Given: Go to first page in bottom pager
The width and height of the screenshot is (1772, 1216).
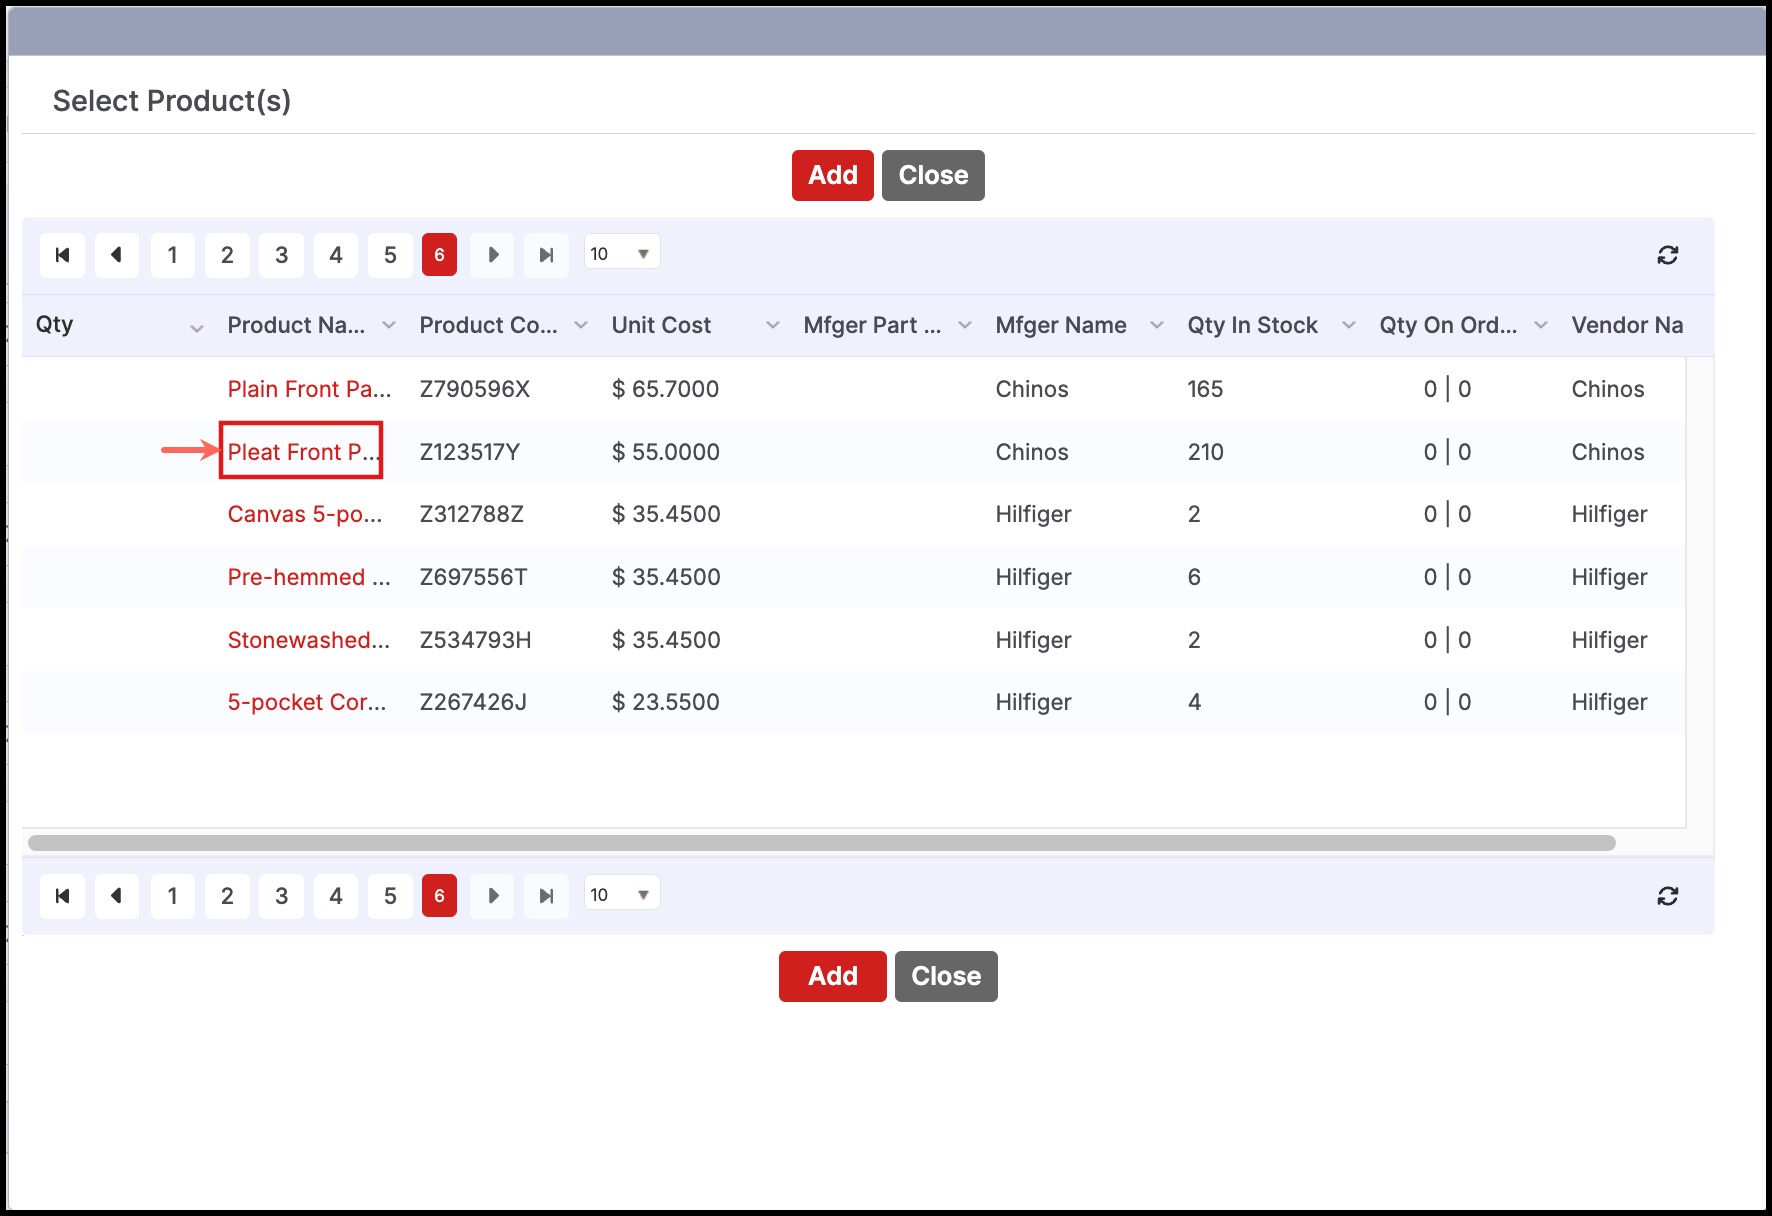Looking at the screenshot, I should 62,896.
